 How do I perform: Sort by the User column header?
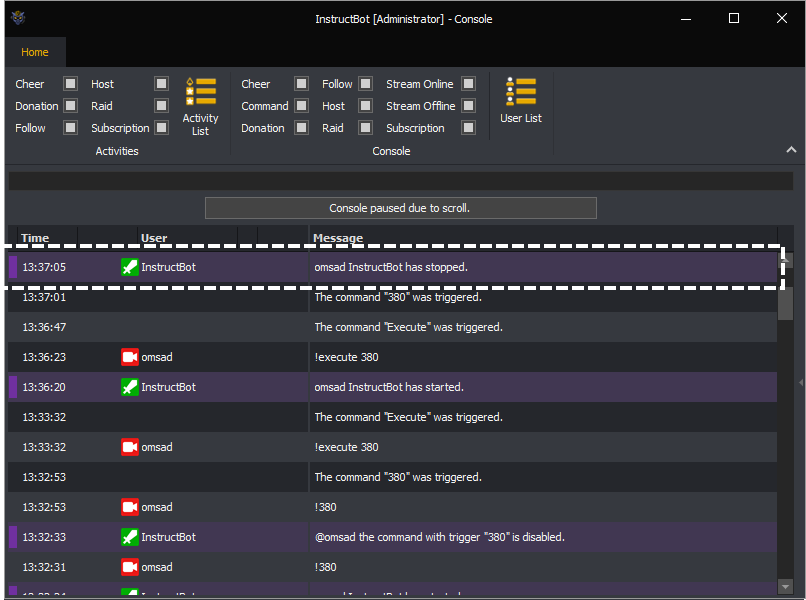154,238
